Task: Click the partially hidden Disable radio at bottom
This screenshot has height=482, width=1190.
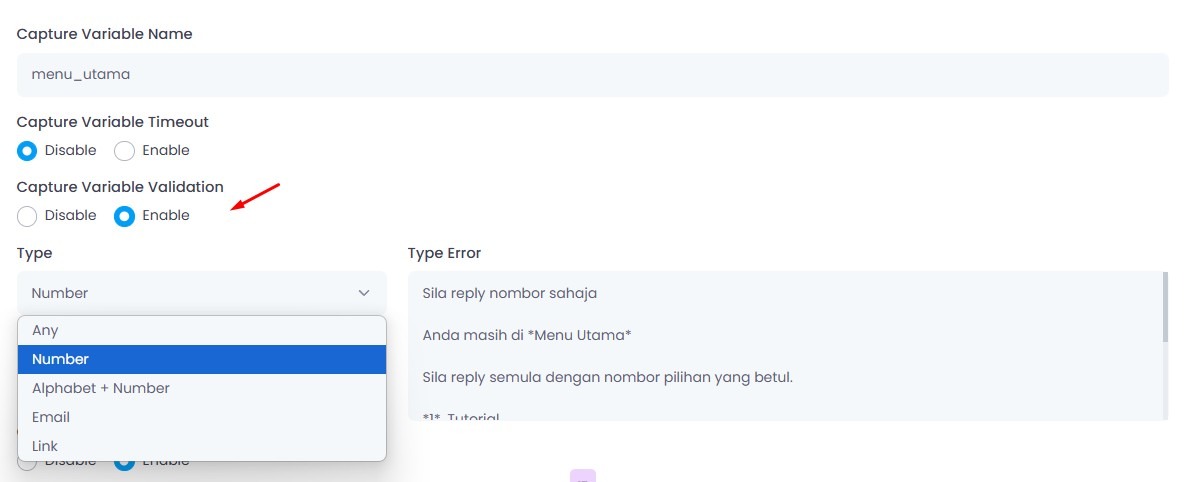Action: (x=27, y=462)
